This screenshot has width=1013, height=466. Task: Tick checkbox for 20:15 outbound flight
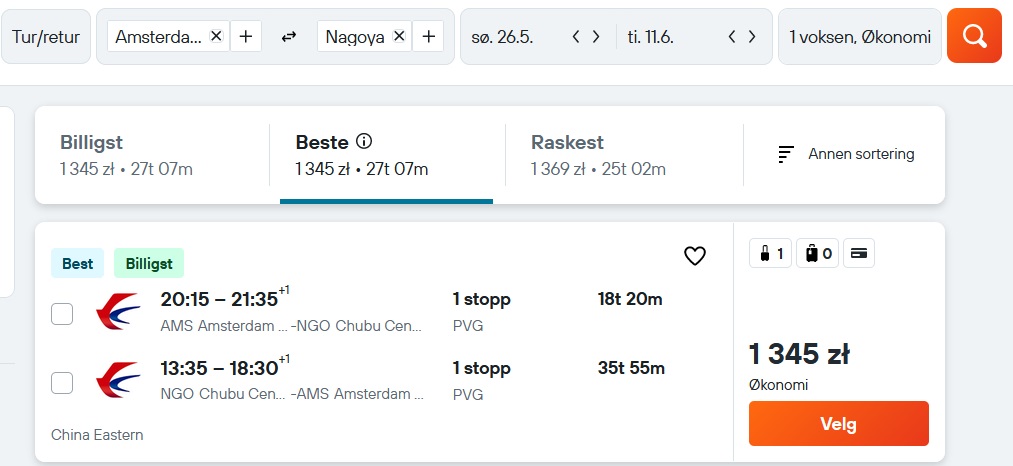pyautogui.click(x=62, y=314)
